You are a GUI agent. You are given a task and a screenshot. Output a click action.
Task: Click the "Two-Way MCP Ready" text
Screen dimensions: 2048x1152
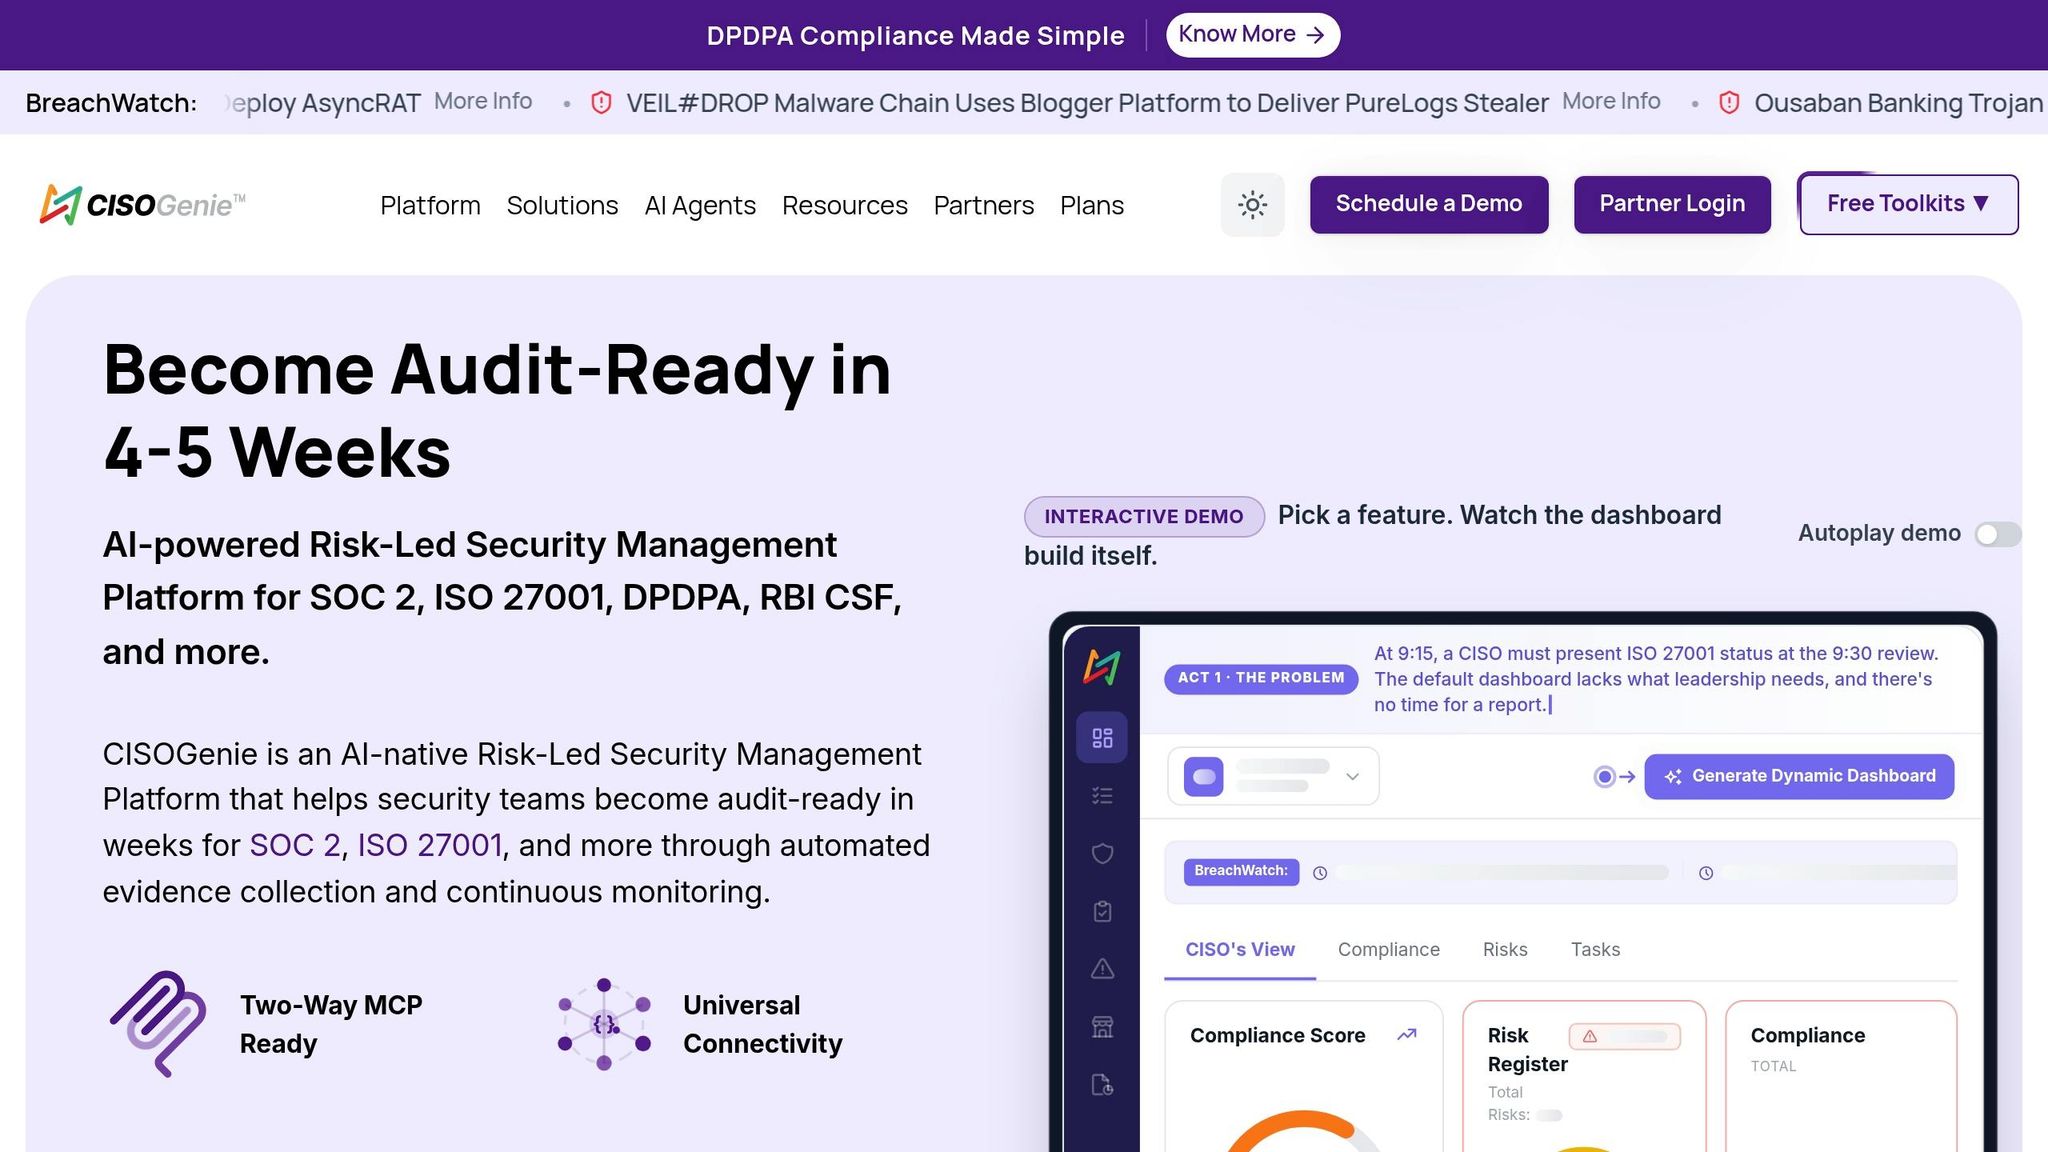331,1024
